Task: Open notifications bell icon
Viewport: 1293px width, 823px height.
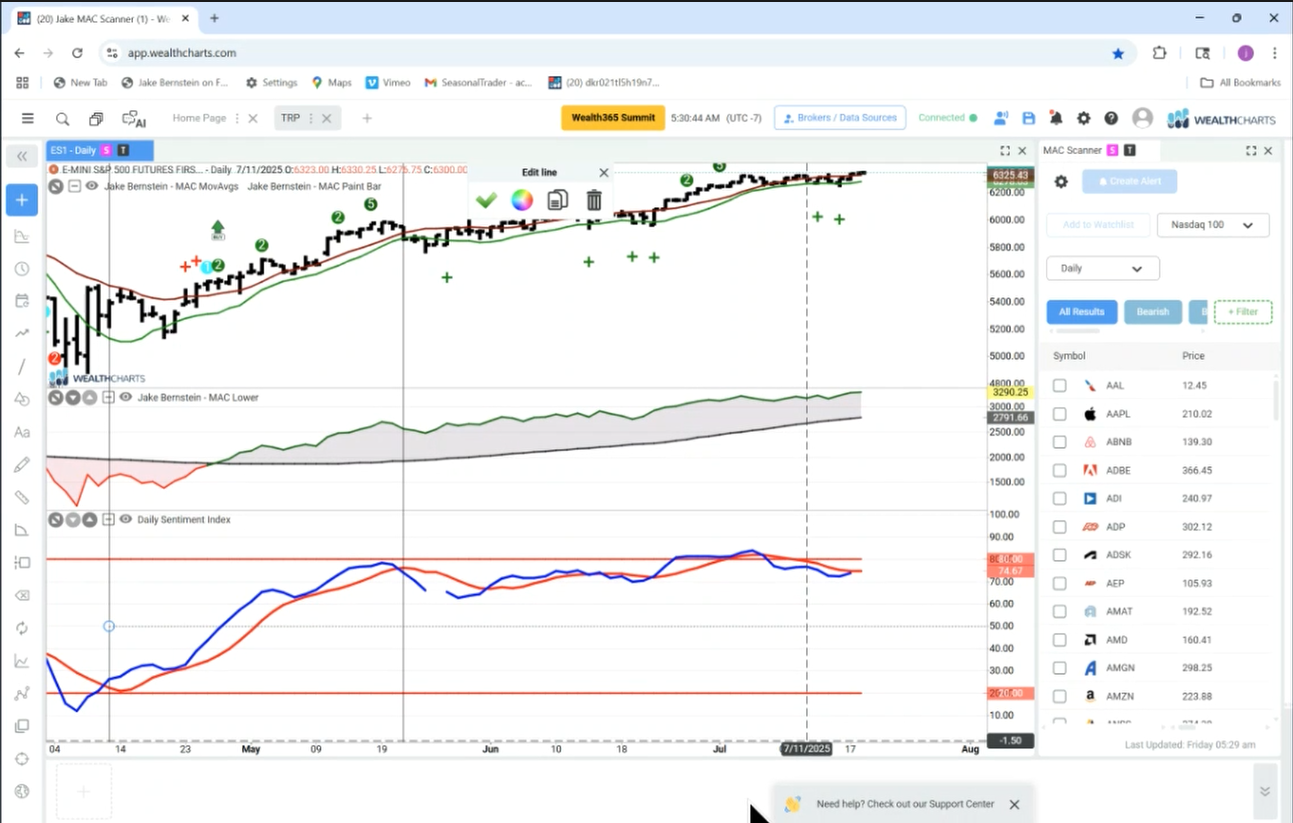Action: point(1056,118)
